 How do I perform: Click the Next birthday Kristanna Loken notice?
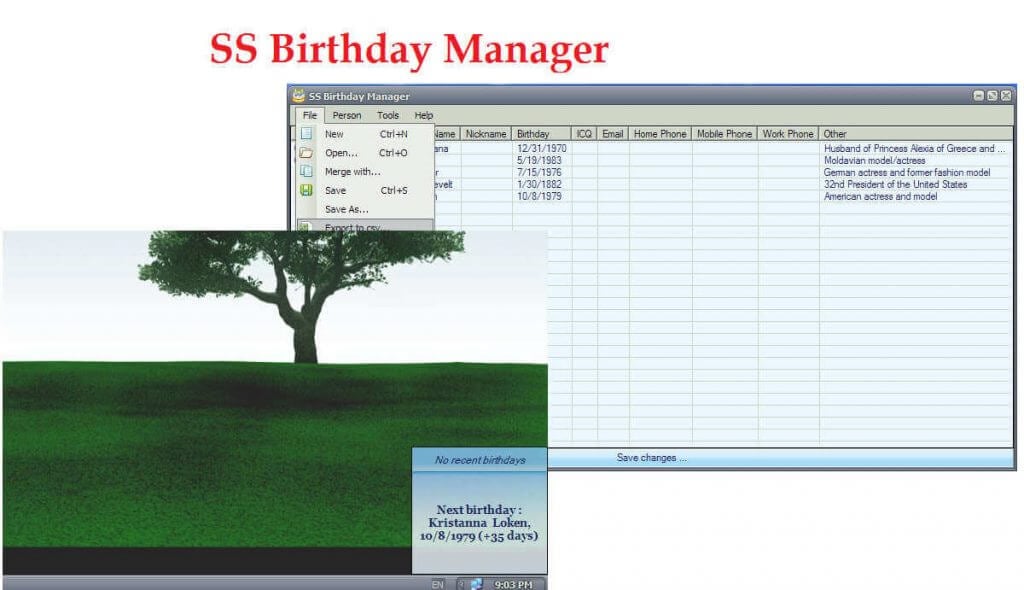(479, 523)
